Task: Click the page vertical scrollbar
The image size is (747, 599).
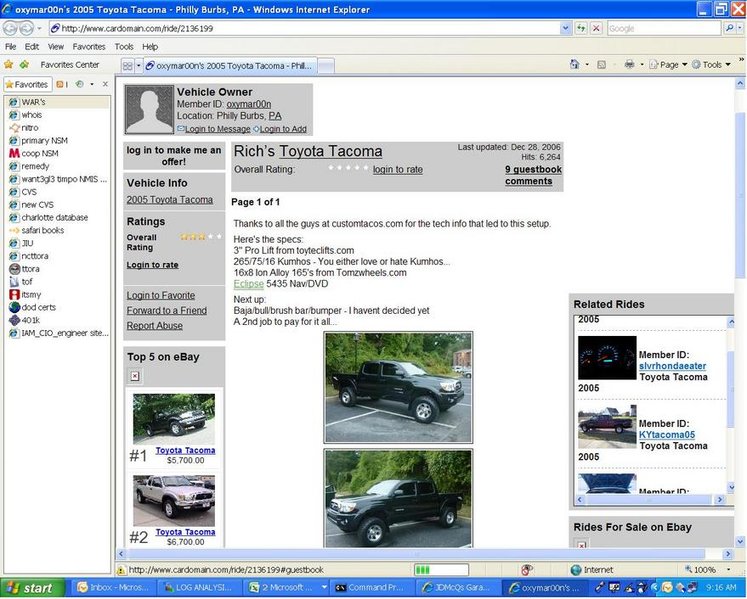Action: point(740,312)
